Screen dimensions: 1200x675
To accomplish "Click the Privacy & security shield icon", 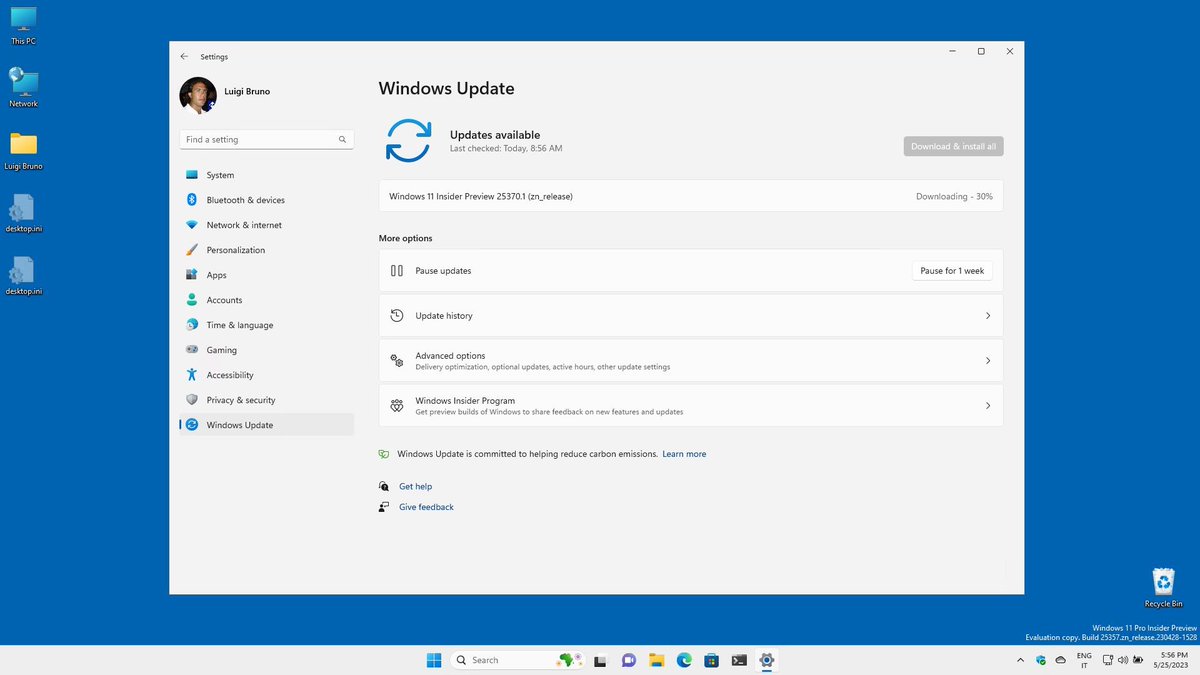I will [x=191, y=400].
